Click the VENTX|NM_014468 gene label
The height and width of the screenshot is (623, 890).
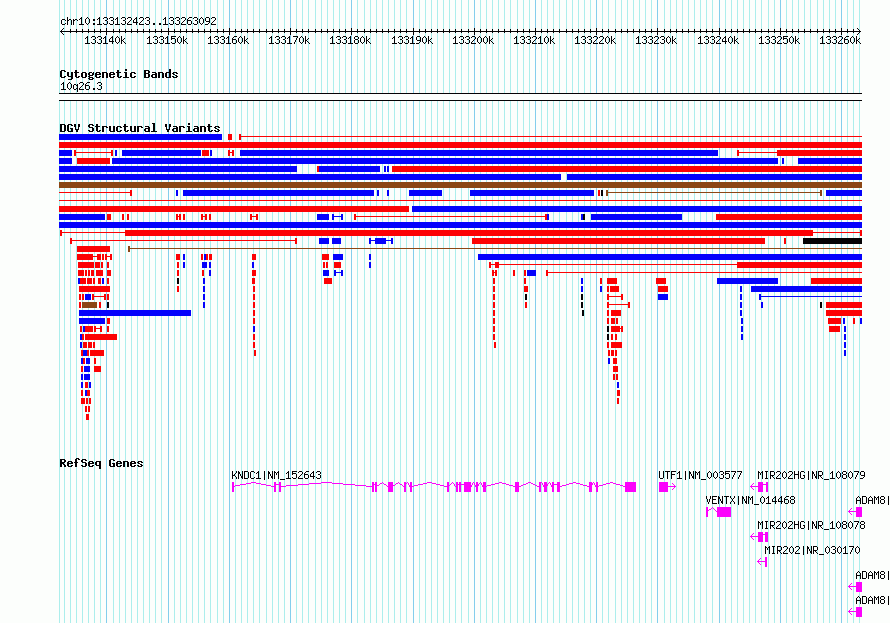point(750,500)
